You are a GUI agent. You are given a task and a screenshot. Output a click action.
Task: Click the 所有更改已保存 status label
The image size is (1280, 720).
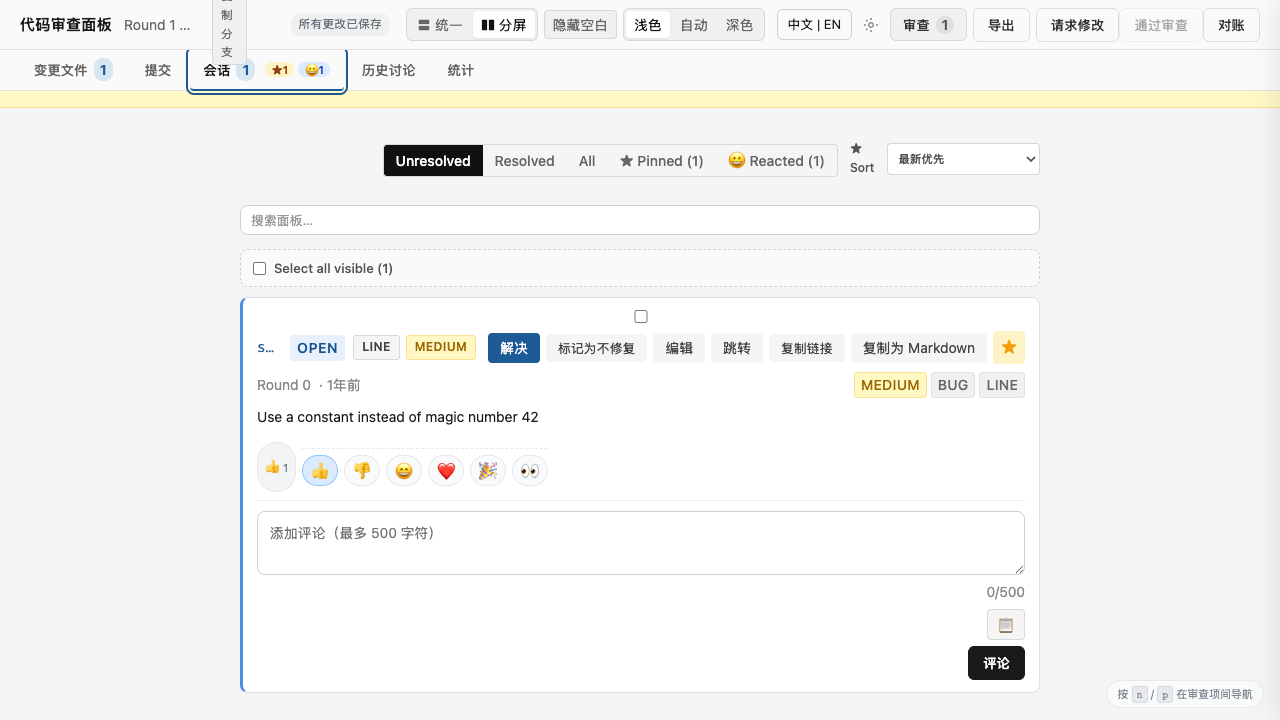340,24
